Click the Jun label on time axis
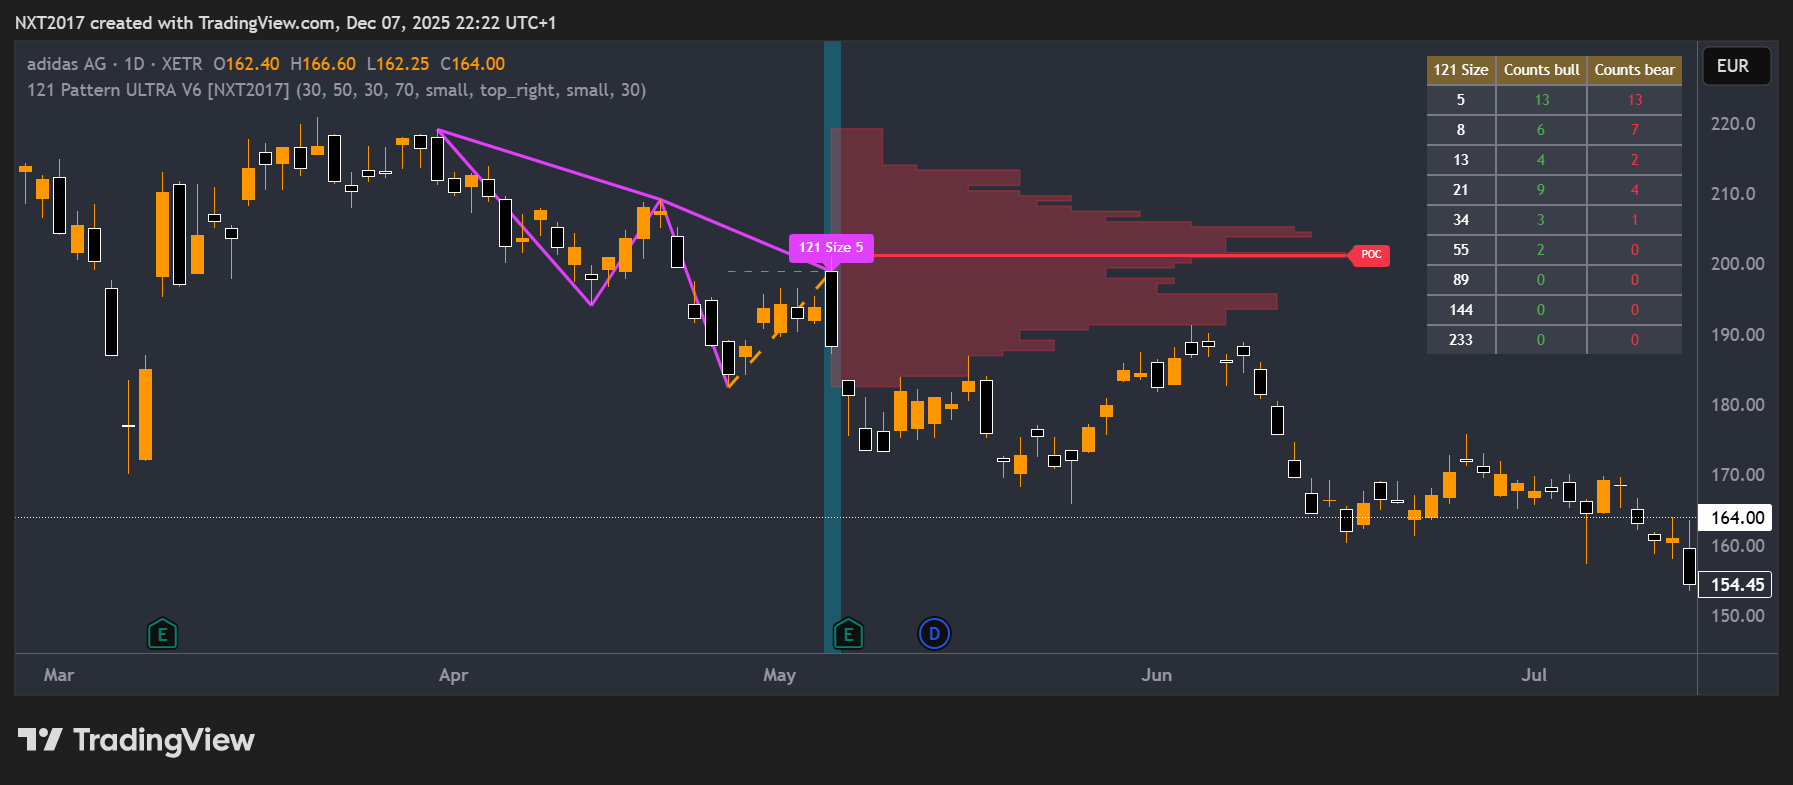The image size is (1793, 785). click(x=1156, y=675)
